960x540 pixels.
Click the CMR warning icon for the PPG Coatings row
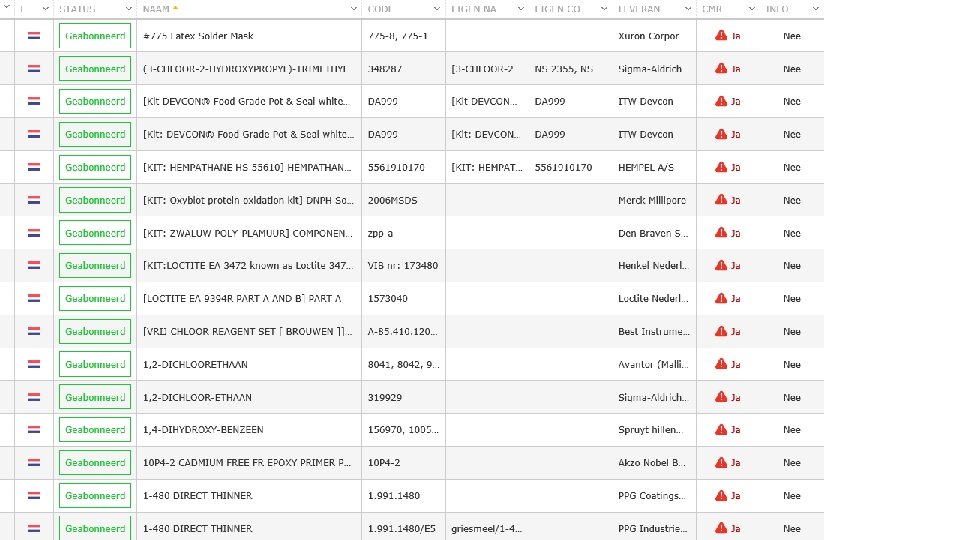click(721, 495)
